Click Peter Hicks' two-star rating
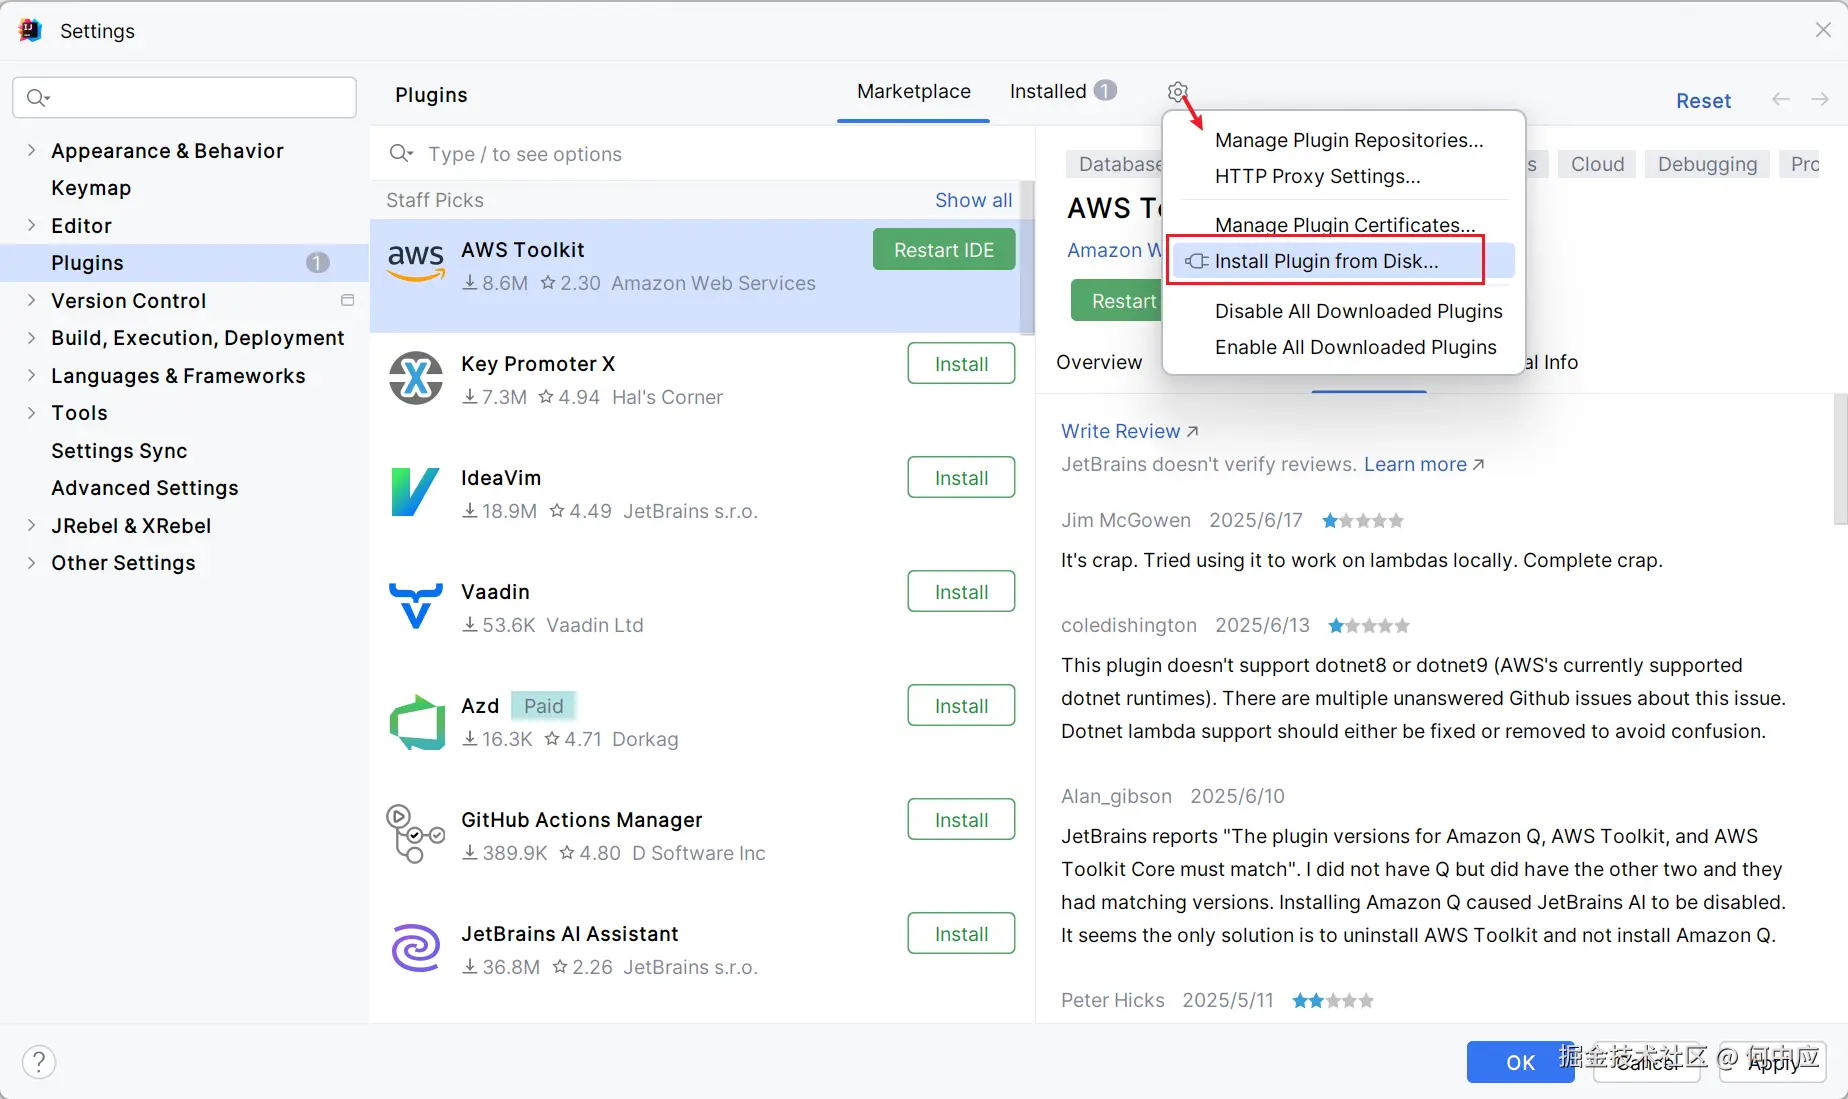 click(x=1332, y=1000)
